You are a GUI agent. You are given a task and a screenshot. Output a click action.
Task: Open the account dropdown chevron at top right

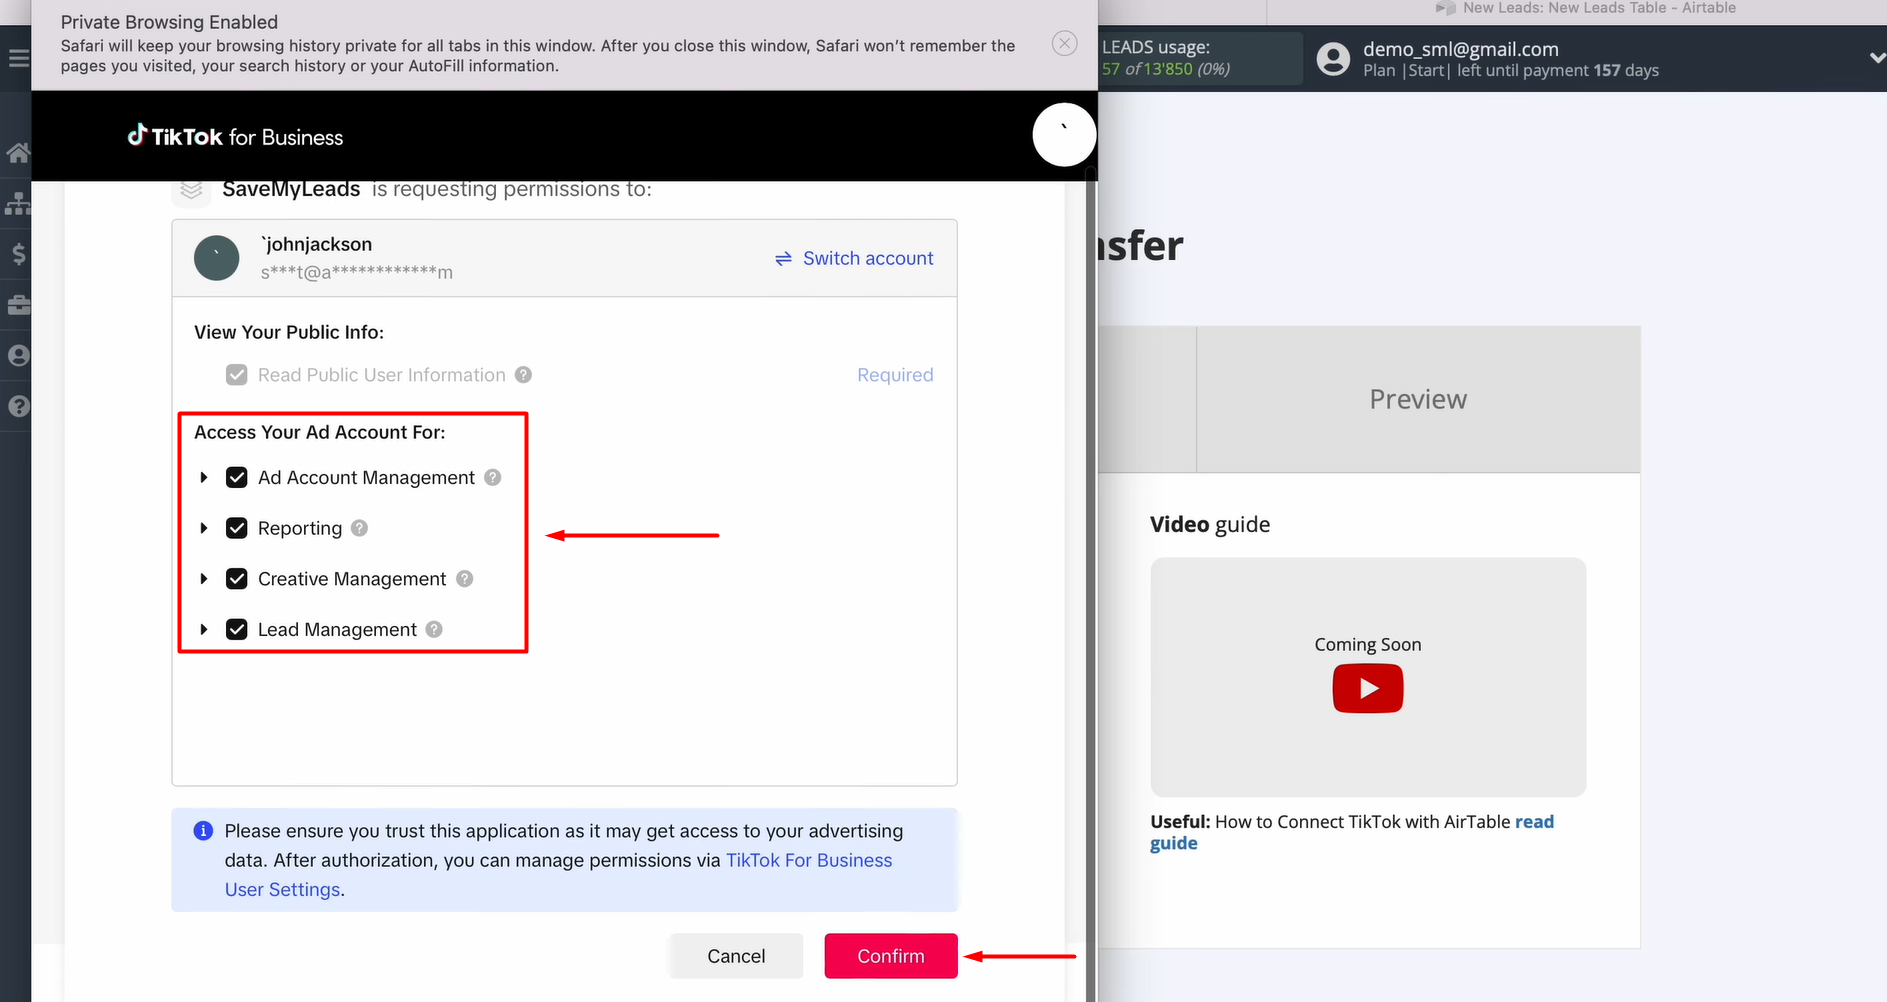(1876, 59)
